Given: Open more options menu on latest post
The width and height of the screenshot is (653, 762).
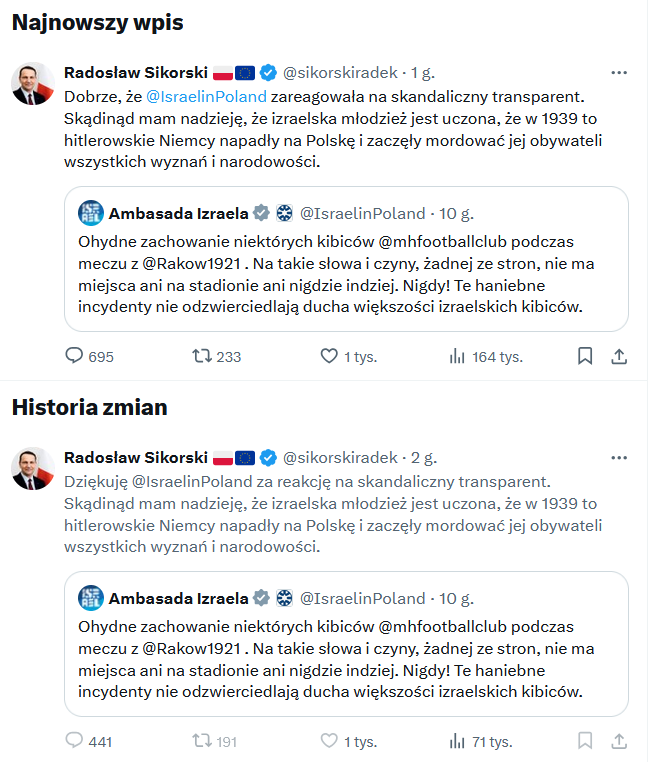Looking at the screenshot, I should point(619,72).
